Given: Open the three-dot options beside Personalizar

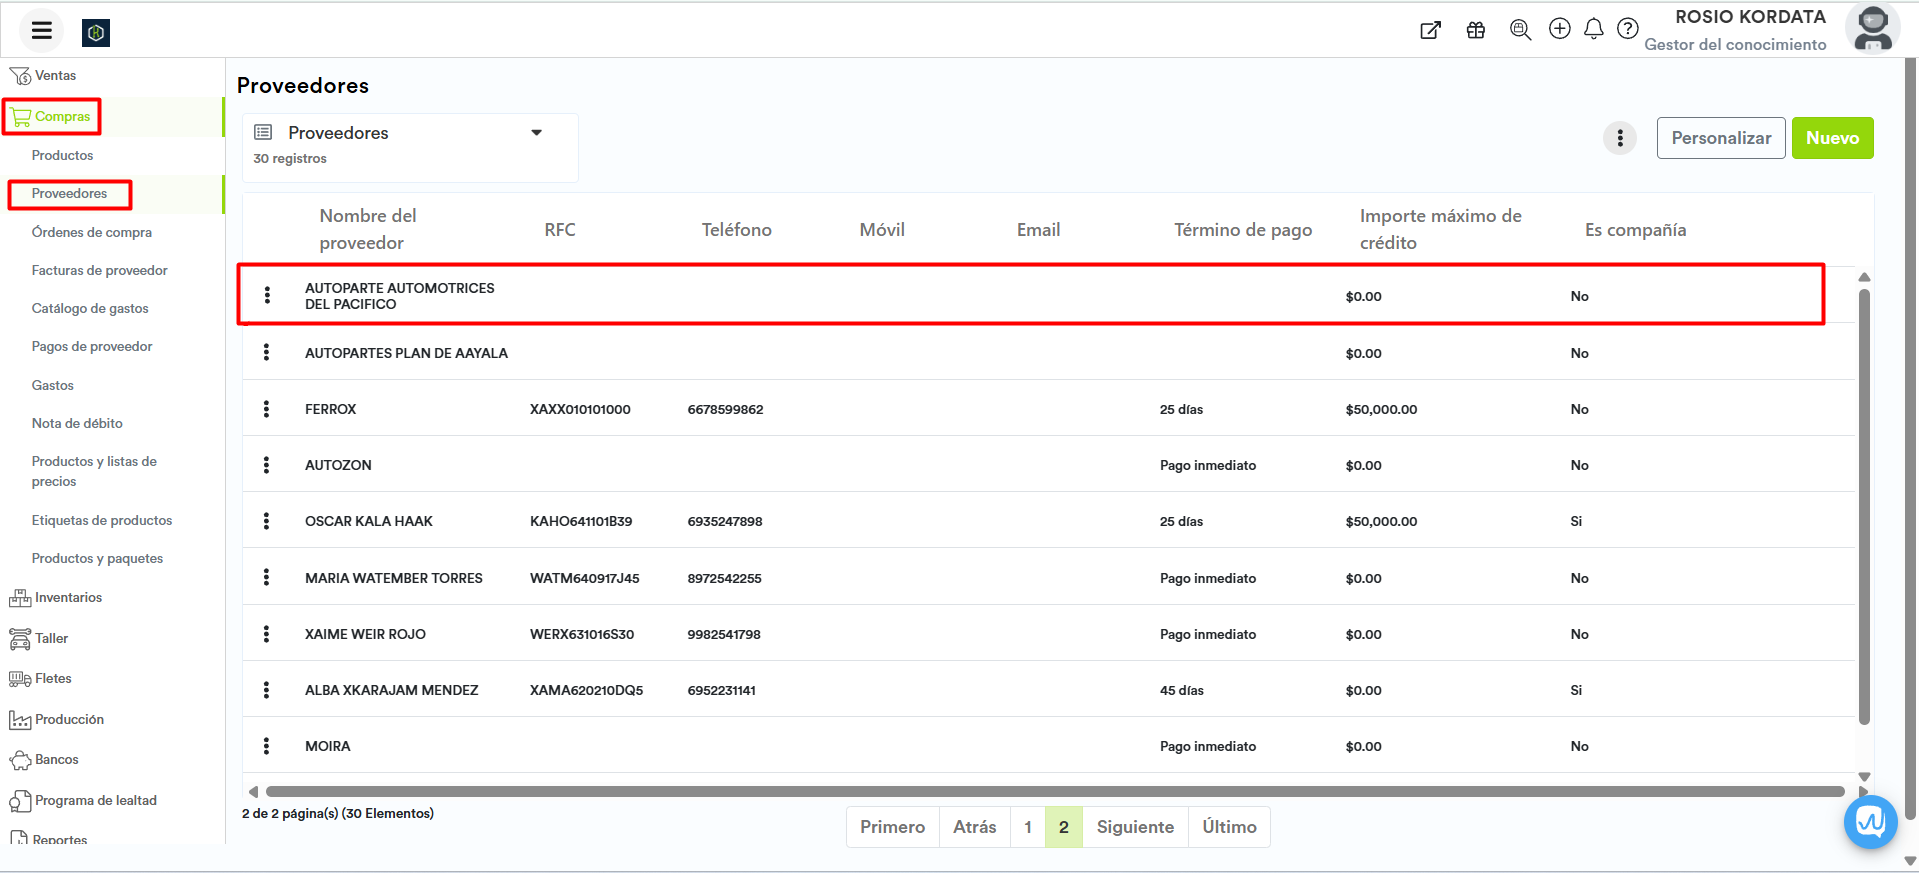Looking at the screenshot, I should 1619,138.
